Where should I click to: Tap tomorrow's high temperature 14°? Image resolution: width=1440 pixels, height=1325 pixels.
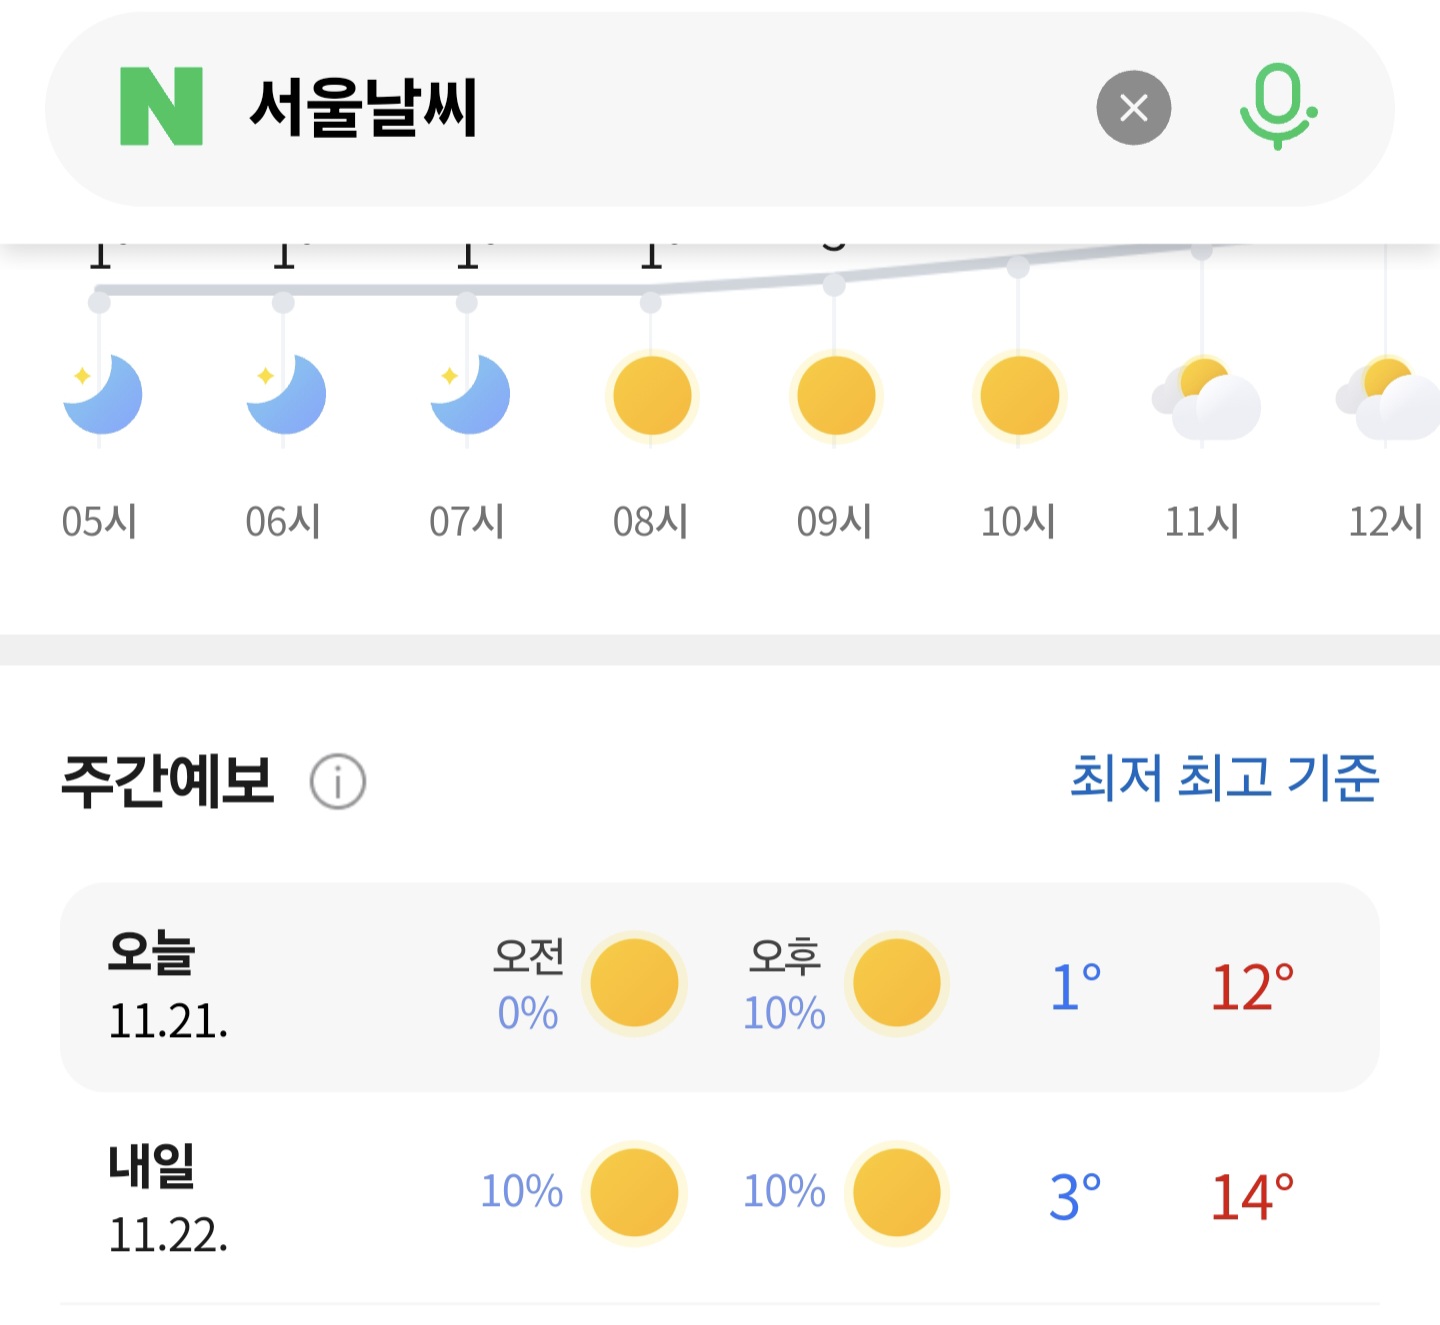[x=1251, y=1197]
